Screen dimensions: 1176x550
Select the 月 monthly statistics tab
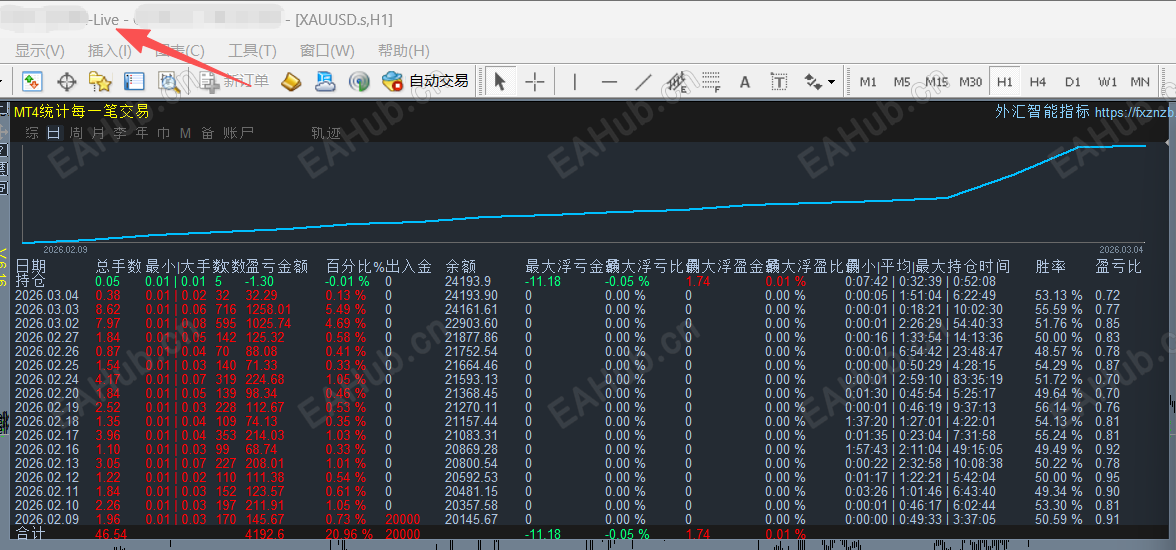click(x=98, y=134)
